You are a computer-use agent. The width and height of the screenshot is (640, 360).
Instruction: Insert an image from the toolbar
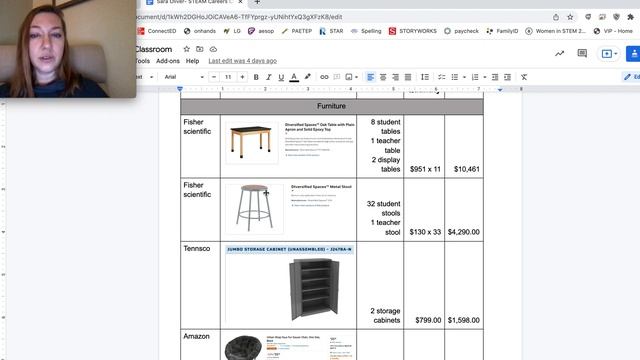pos(349,77)
